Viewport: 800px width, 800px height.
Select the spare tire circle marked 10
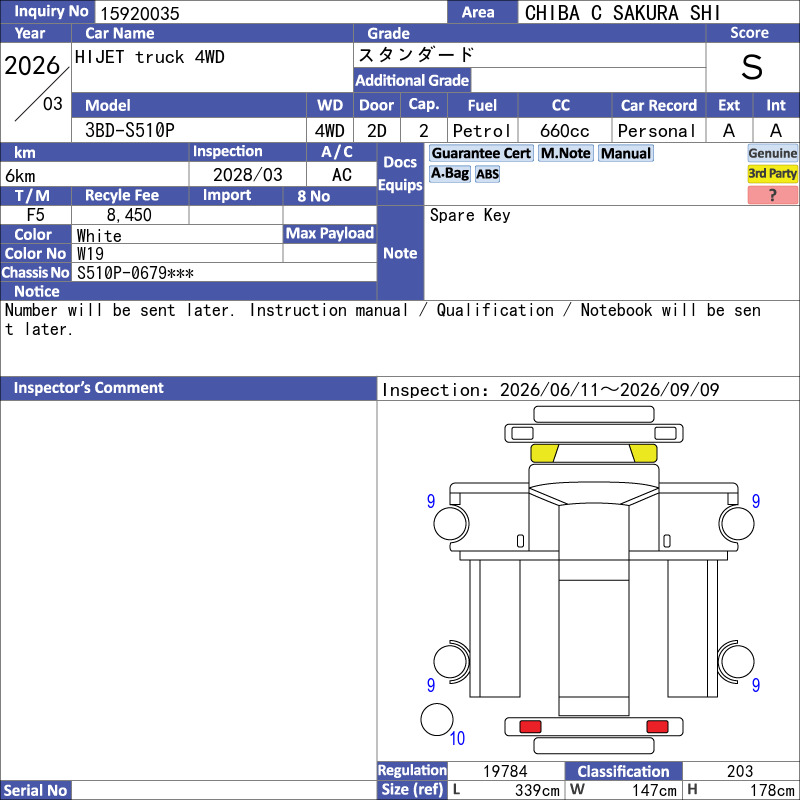[437, 719]
